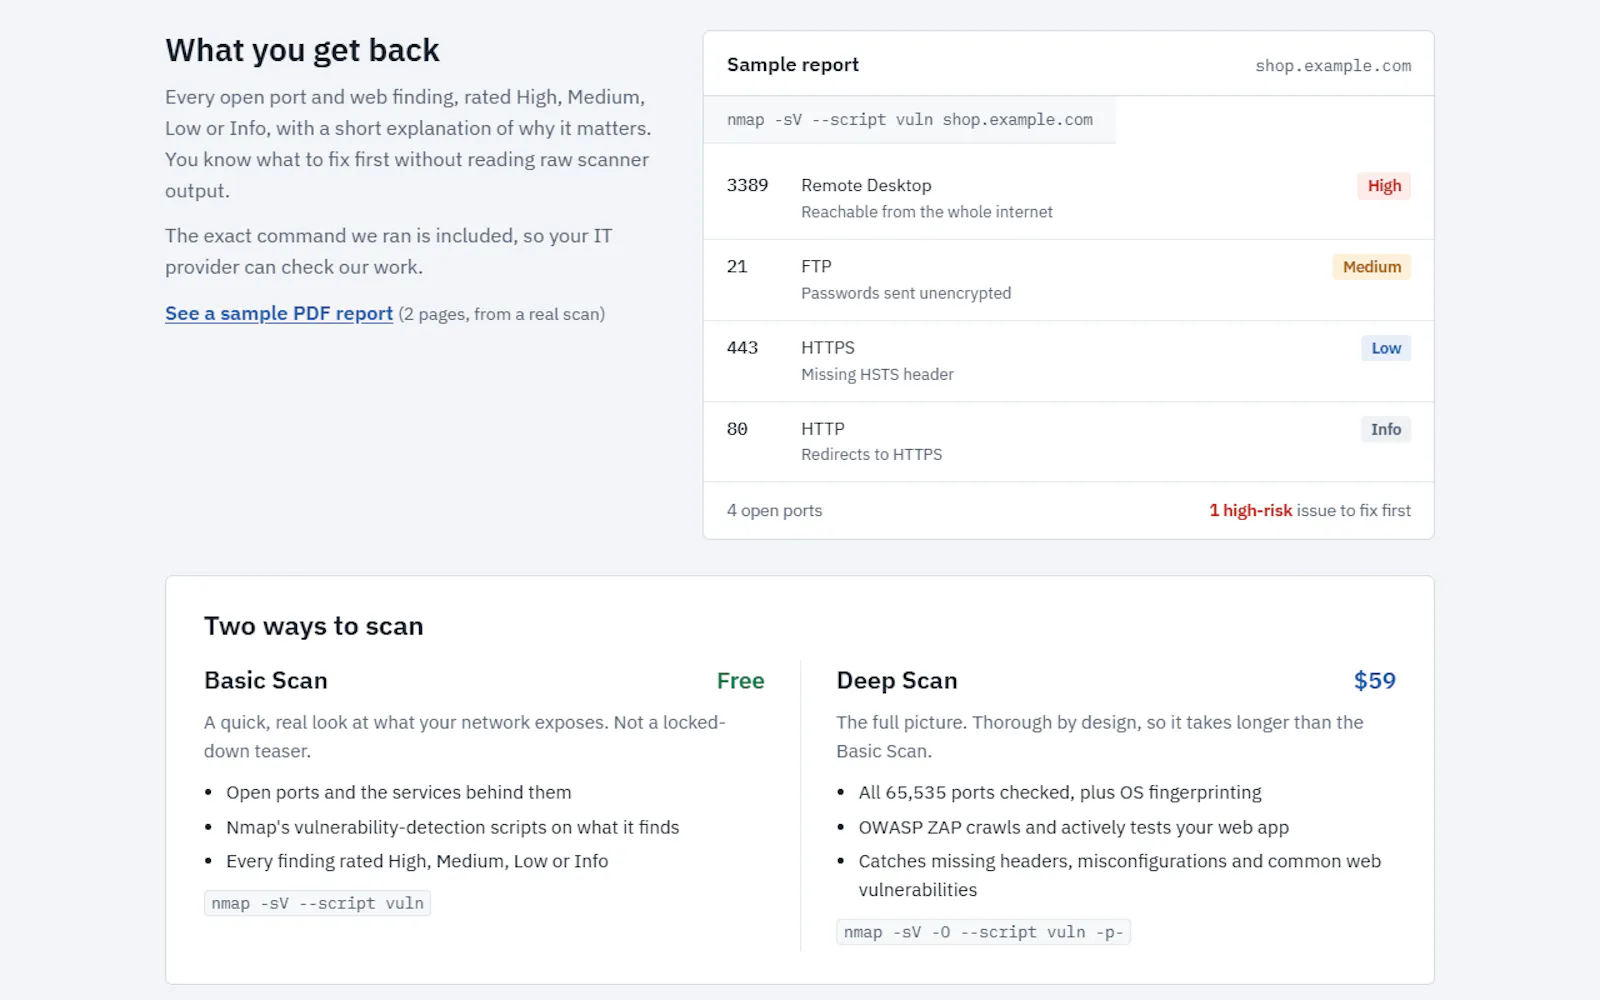The width and height of the screenshot is (1600, 1000).
Task: Click the 'What you get back' heading
Action: point(302,50)
